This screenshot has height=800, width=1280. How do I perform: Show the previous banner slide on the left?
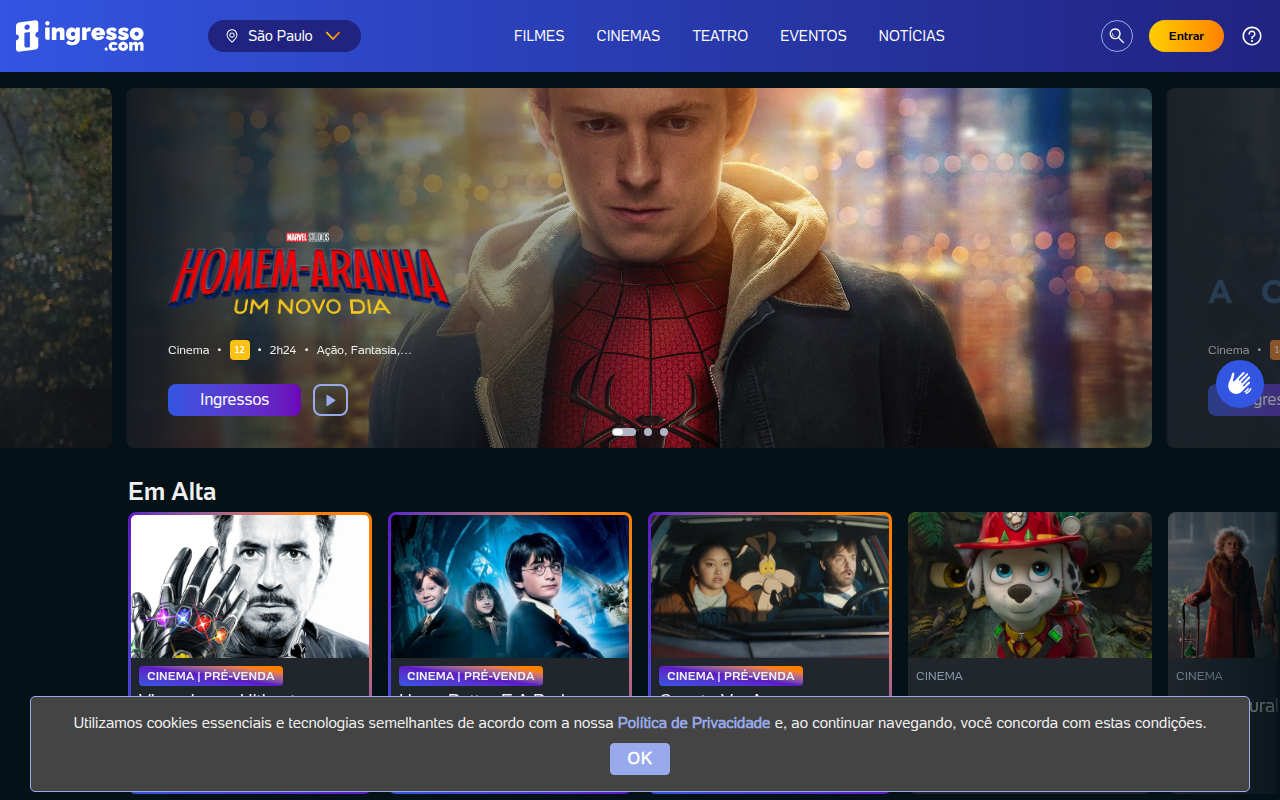coord(56,268)
